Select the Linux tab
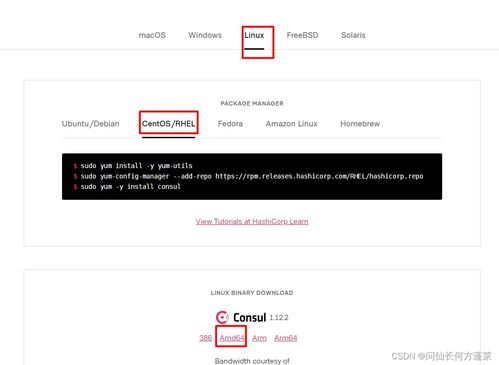The height and width of the screenshot is (365, 499). point(254,35)
